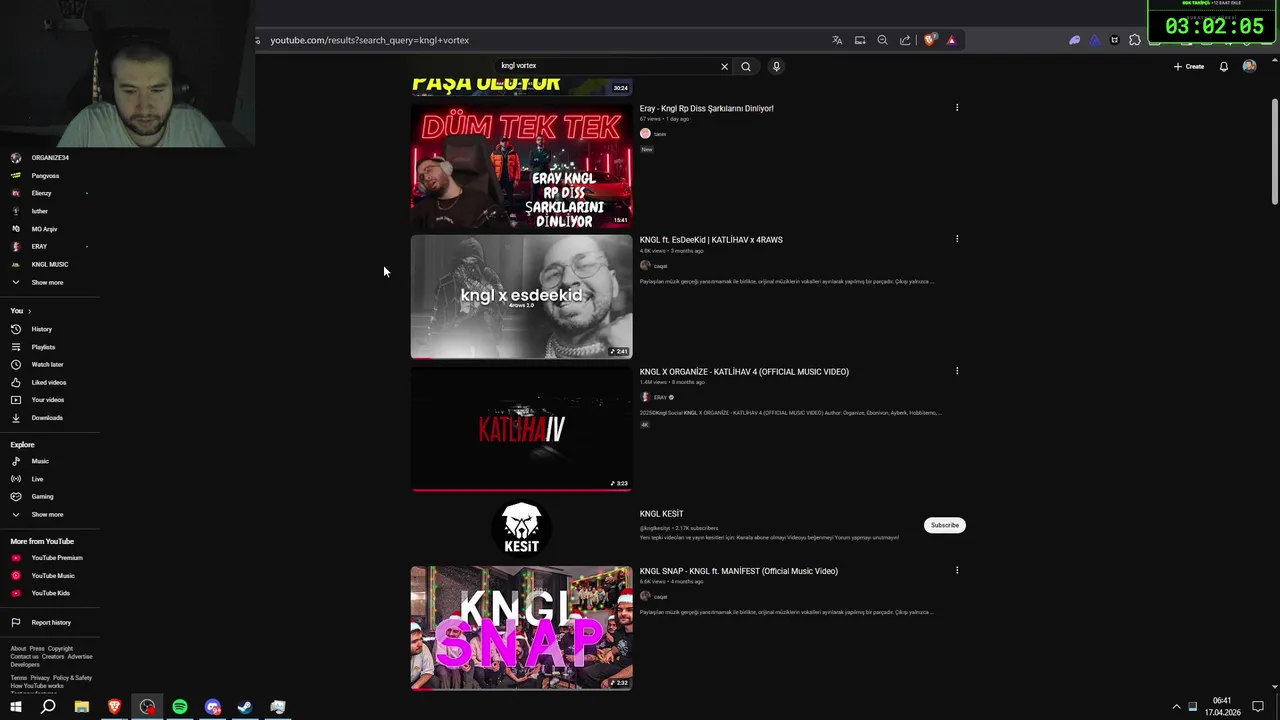Screen dimensions: 1280x720
Task: Activate voice search microphone icon
Action: [776, 67]
